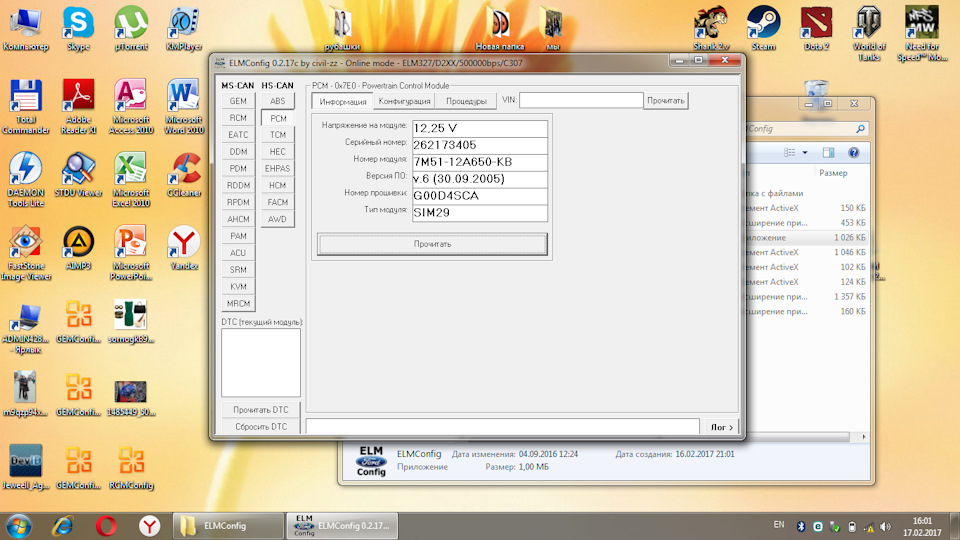Launch AIMP3 desktop shortcut

pyautogui.click(x=78, y=249)
